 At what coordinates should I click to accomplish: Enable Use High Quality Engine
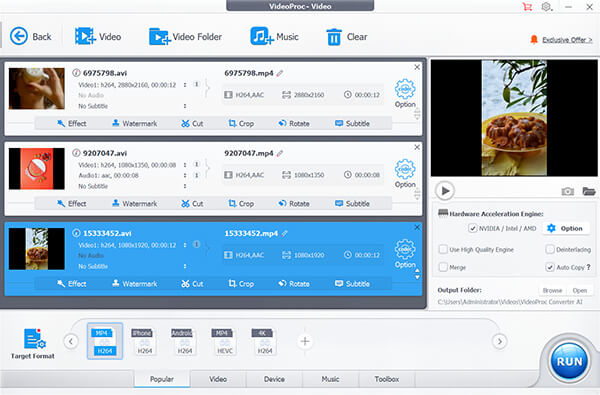443,249
